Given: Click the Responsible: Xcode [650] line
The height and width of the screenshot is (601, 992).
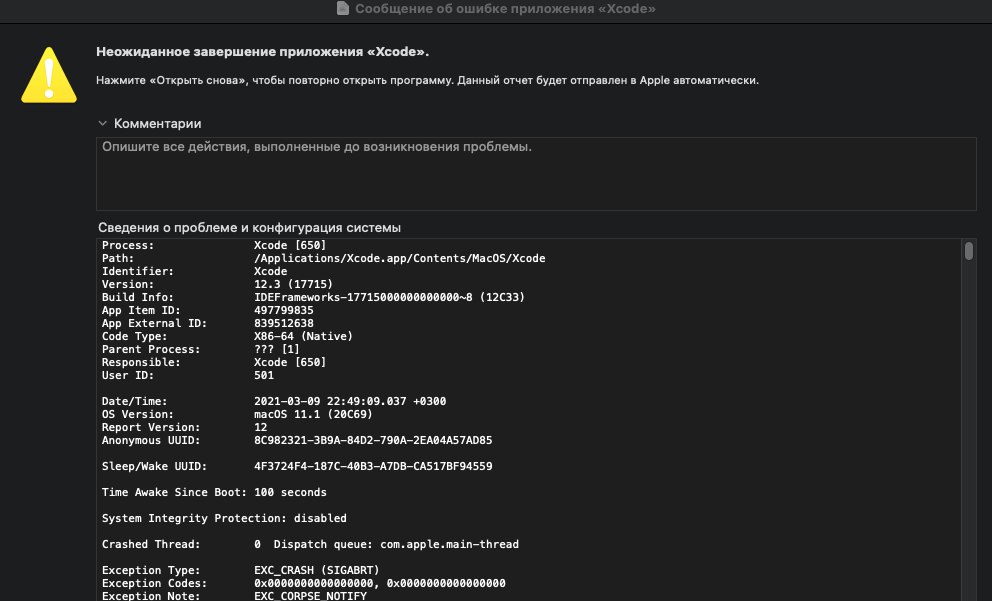Looking at the screenshot, I should click(214, 362).
